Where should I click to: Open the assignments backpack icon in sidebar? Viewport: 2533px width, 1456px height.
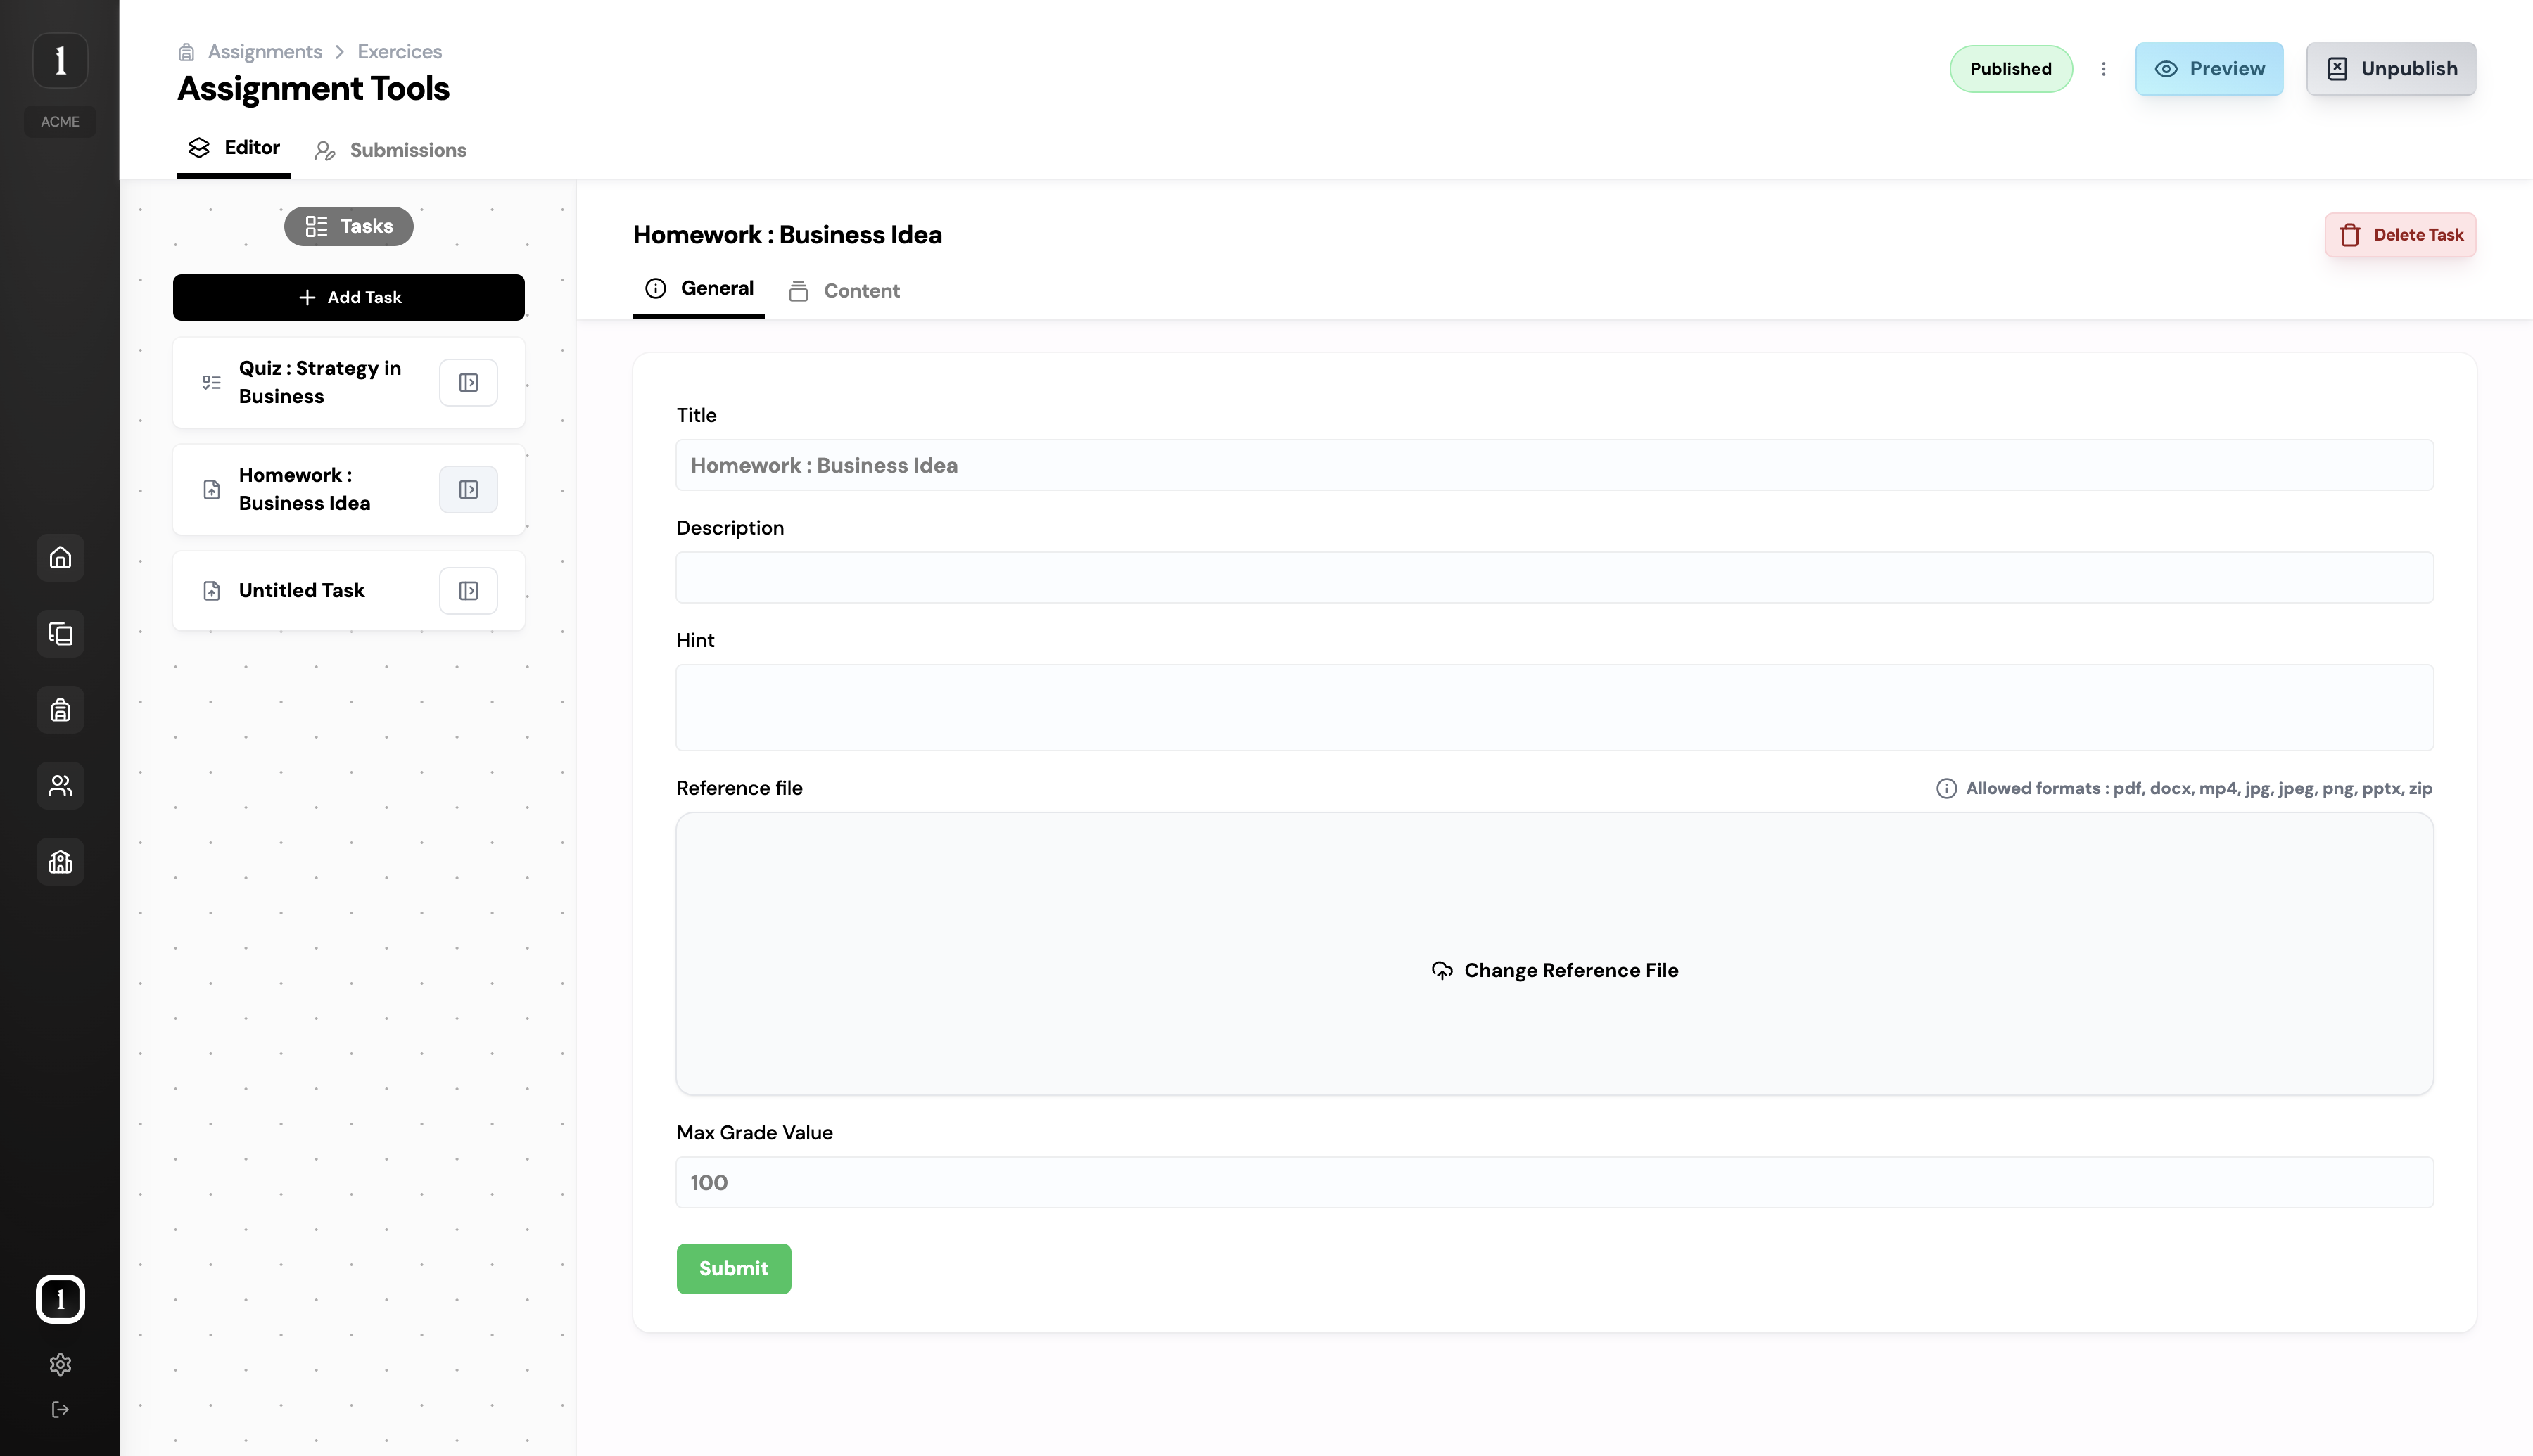(60, 709)
